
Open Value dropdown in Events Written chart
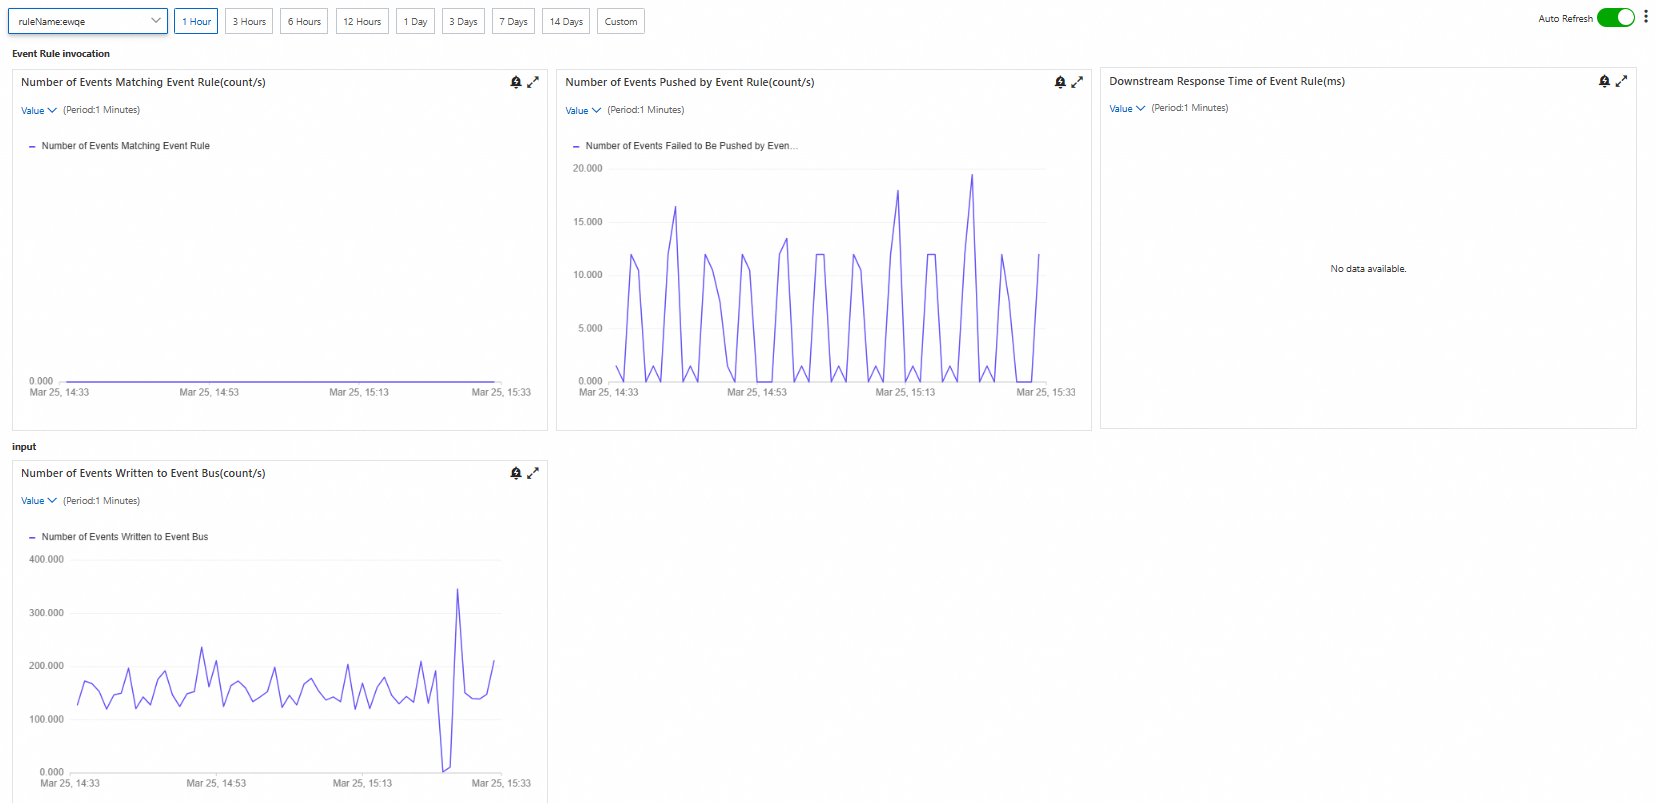pyautogui.click(x=39, y=501)
